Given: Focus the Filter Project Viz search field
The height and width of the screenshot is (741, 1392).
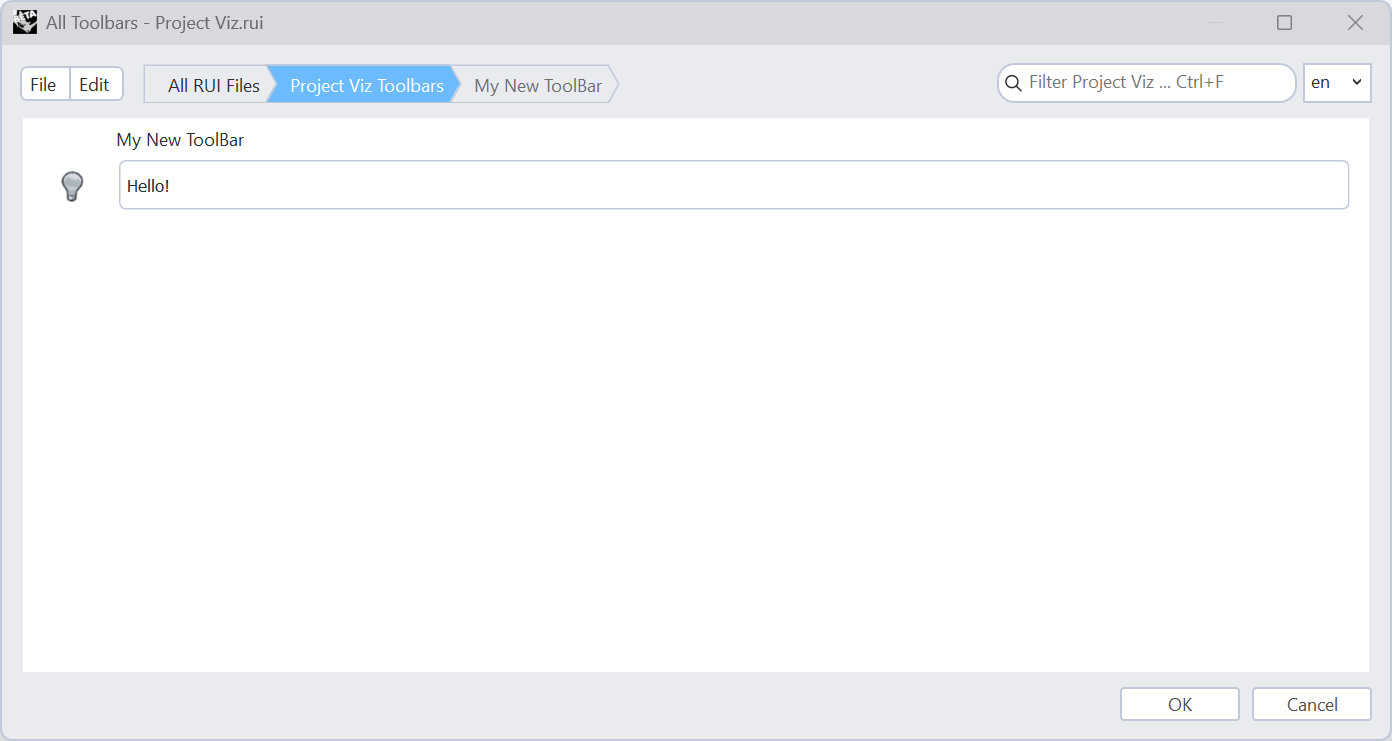Looking at the screenshot, I should point(1147,83).
